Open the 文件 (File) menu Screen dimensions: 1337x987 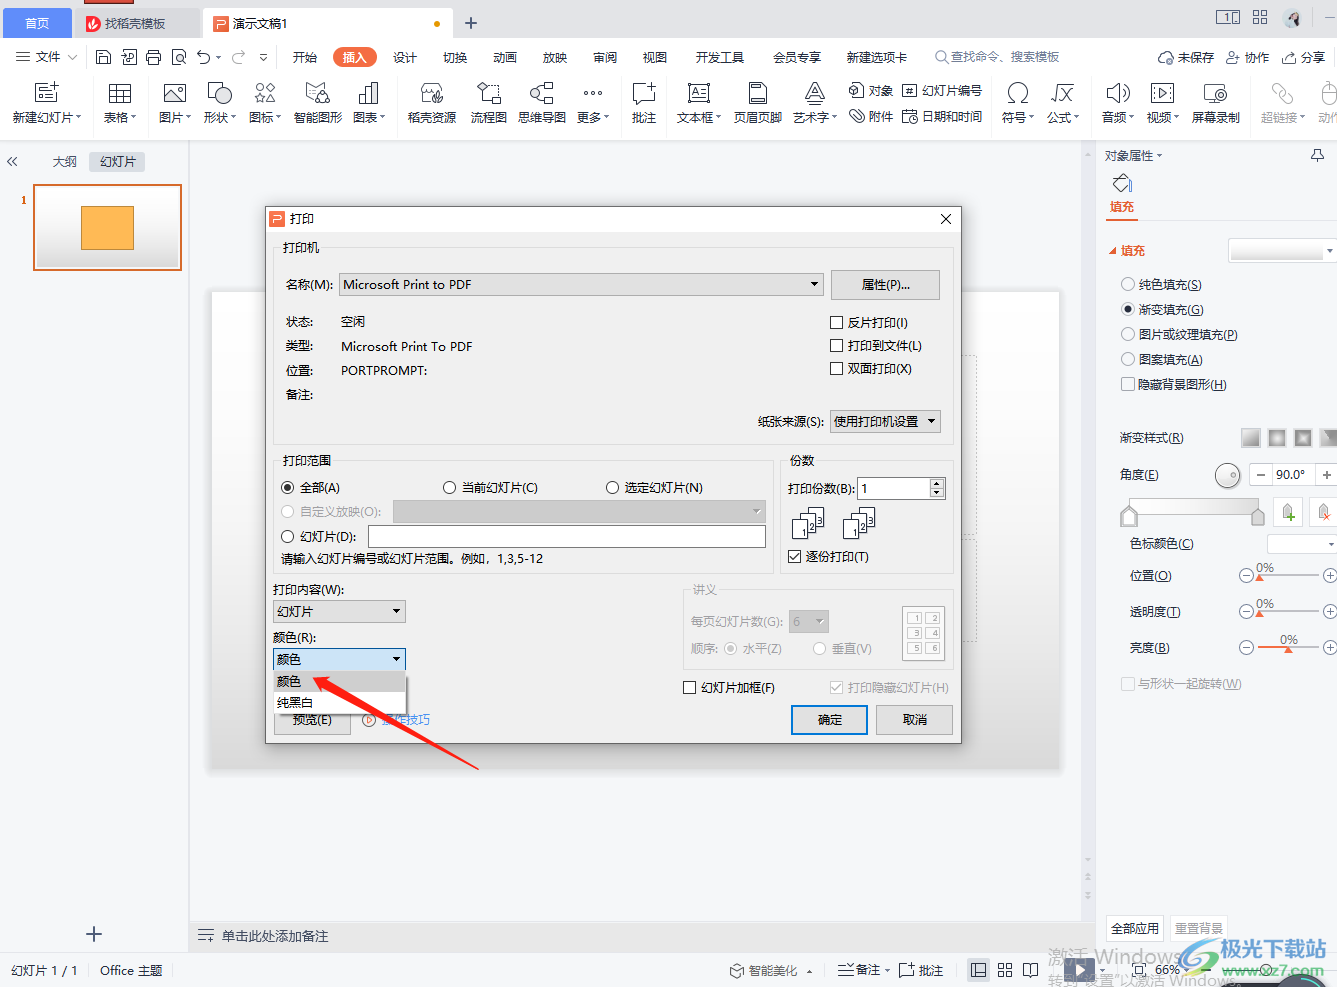[x=46, y=57]
